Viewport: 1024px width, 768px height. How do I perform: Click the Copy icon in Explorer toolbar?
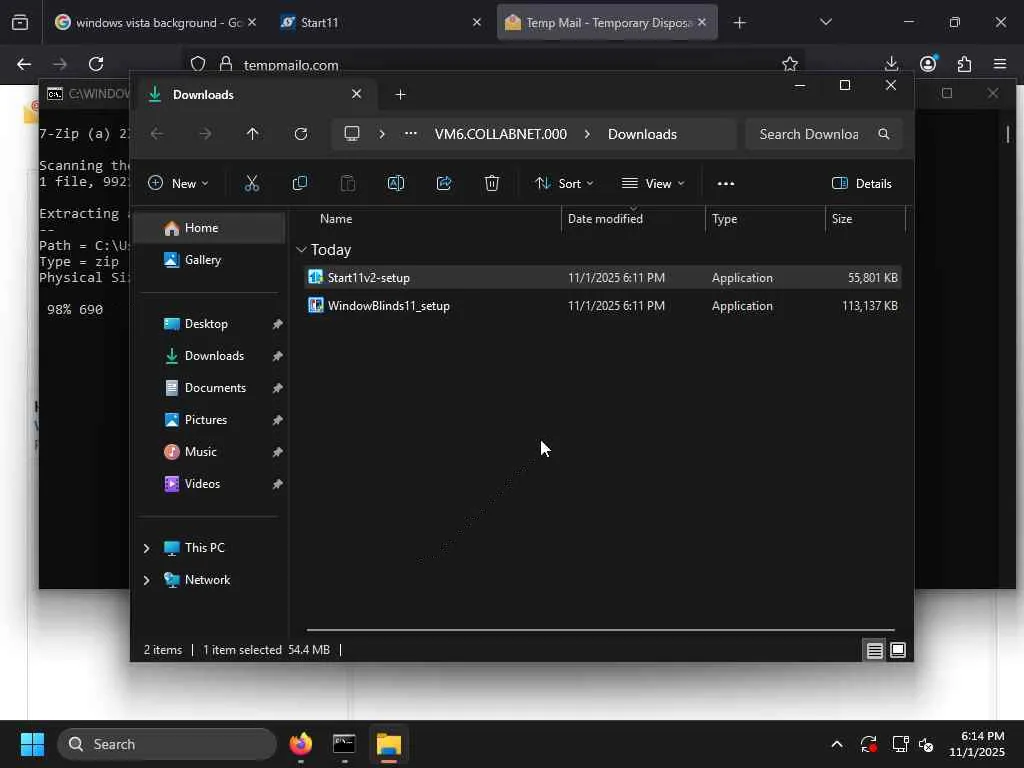click(300, 184)
